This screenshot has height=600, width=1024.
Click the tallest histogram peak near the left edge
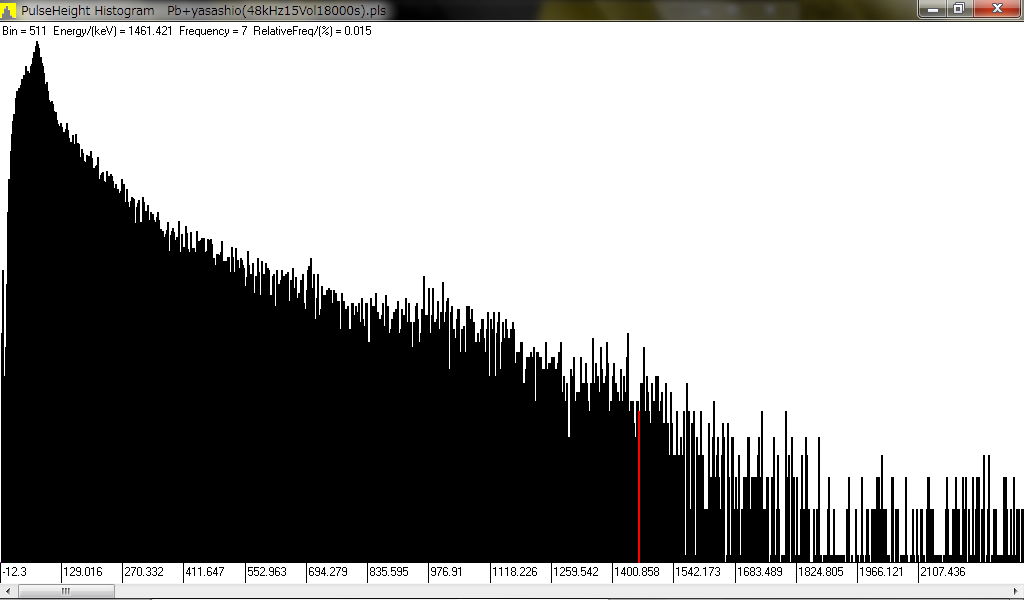[37, 50]
